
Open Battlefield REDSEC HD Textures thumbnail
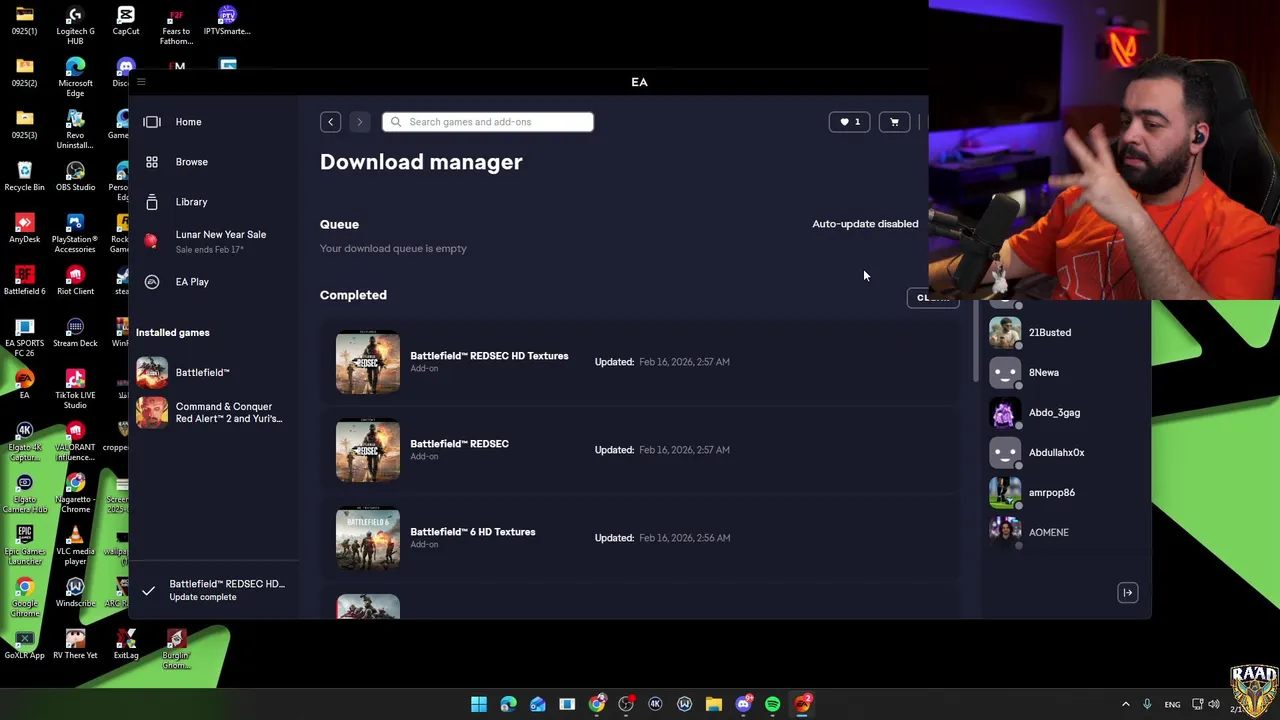[368, 362]
